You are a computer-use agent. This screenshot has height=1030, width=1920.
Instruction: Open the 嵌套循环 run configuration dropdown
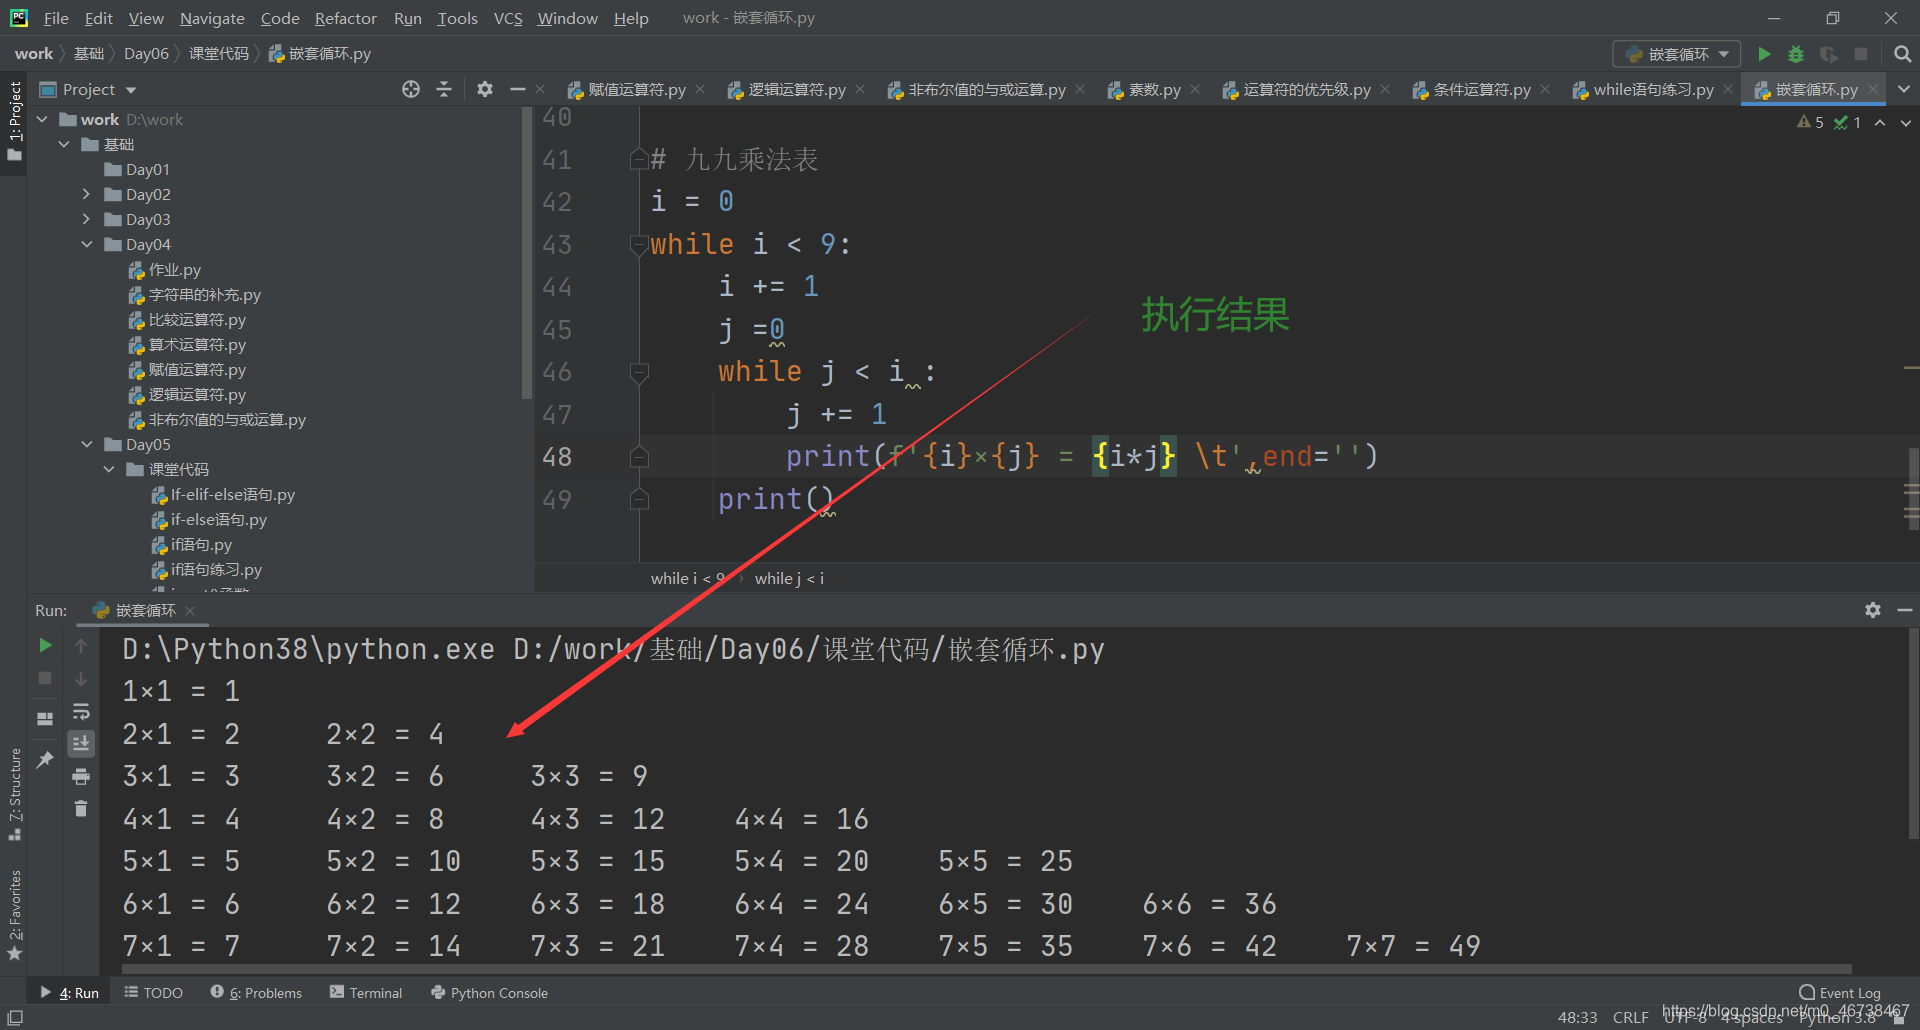(1677, 54)
